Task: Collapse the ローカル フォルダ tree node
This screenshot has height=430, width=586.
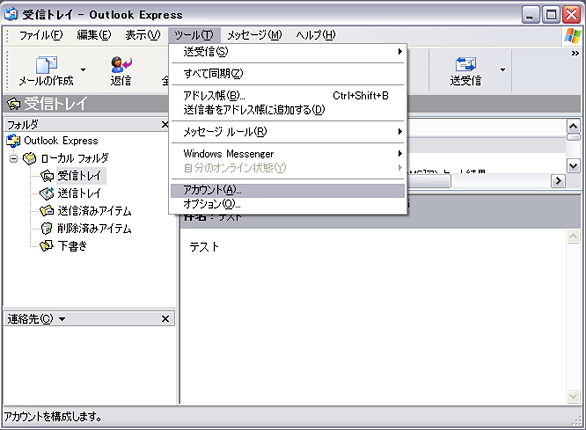Action: click(14, 159)
